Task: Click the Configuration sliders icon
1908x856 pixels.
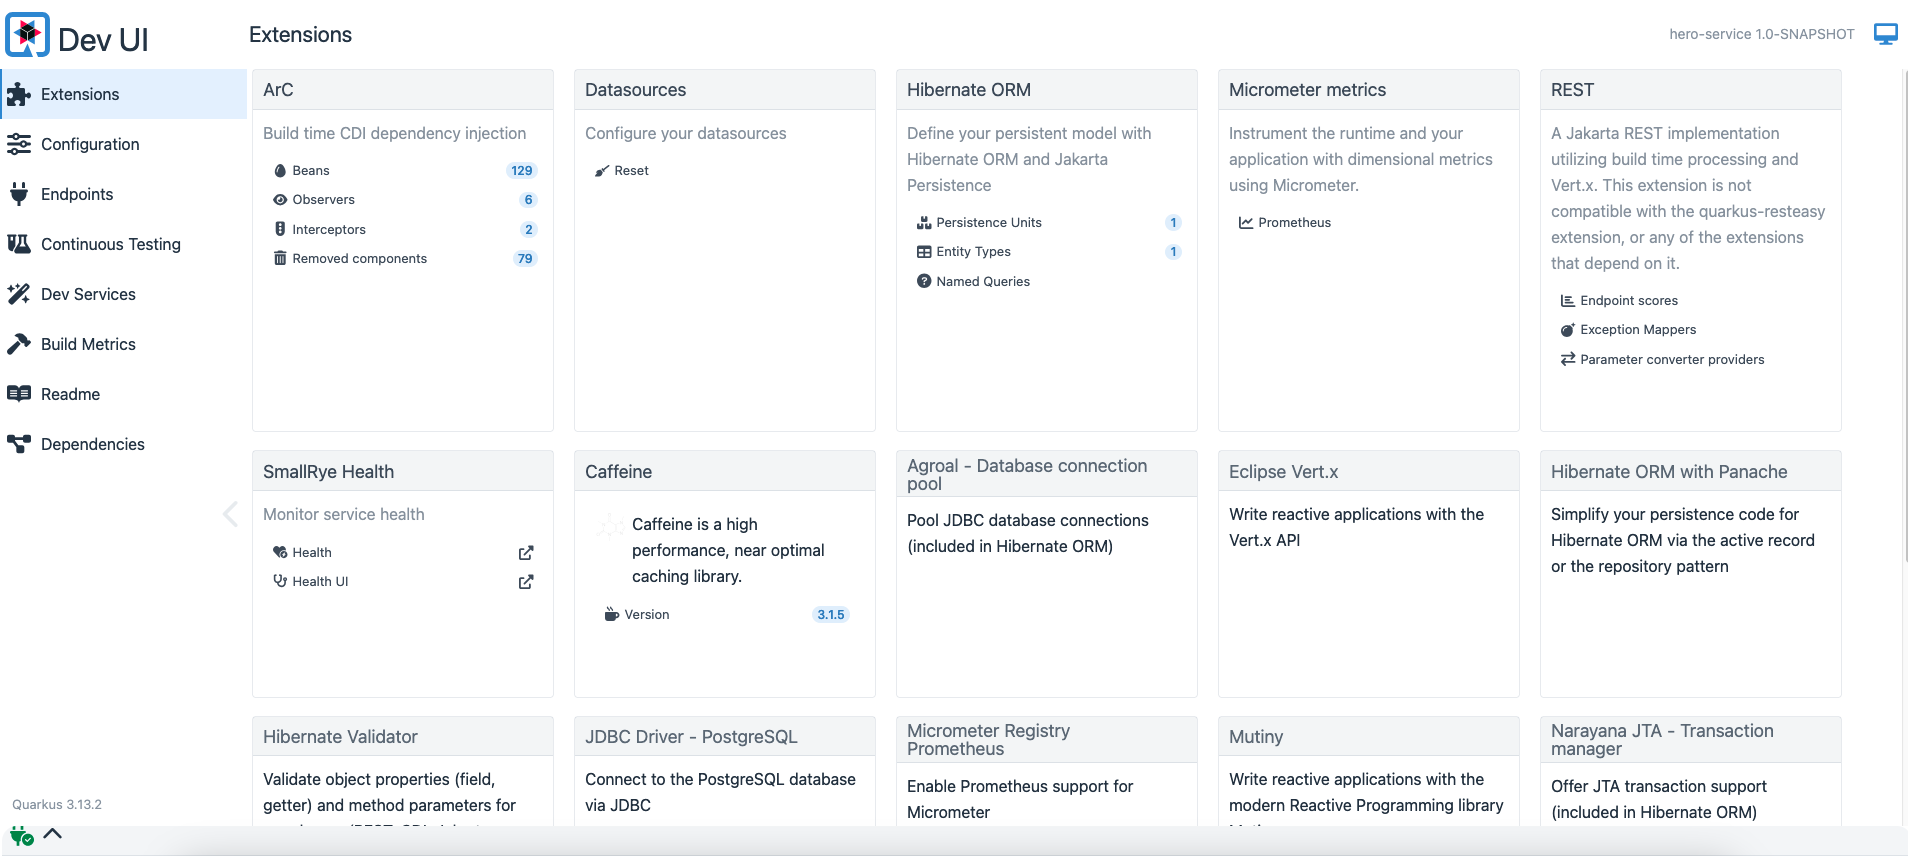Action: pyautogui.click(x=19, y=144)
